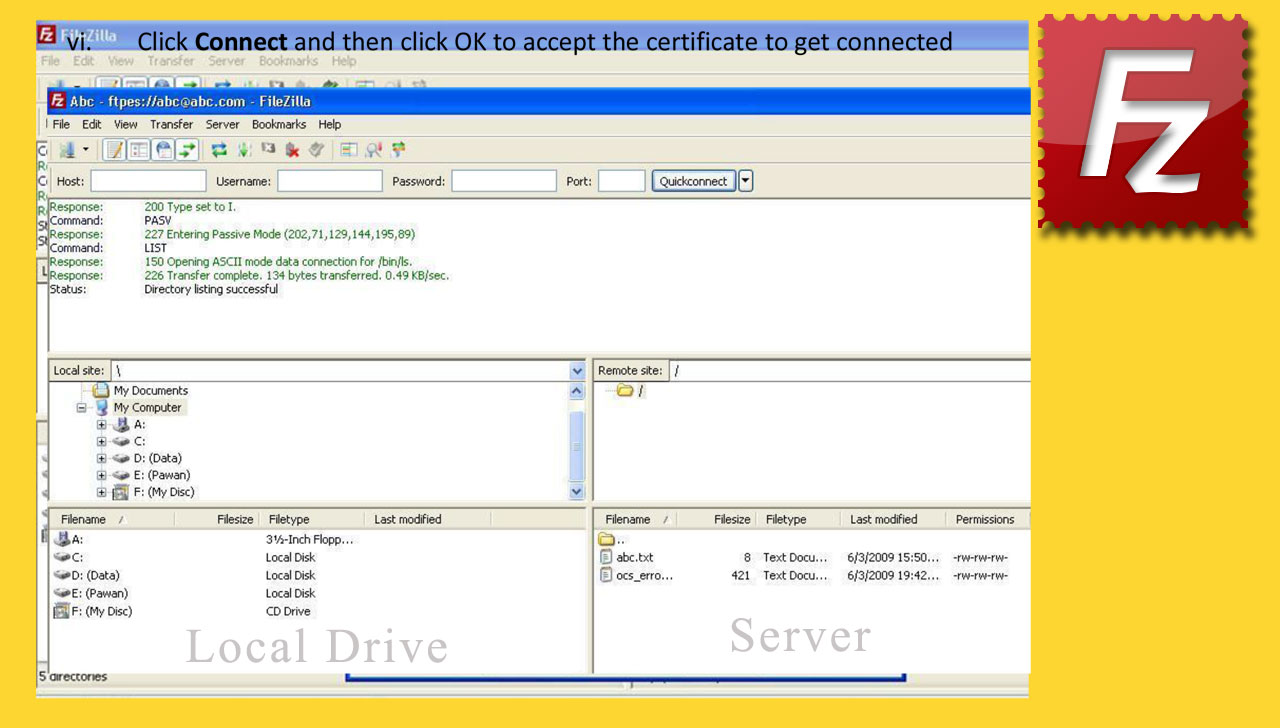Click the process queue toolbar icon
Screen dimensions: 1280x728
(x=244, y=150)
